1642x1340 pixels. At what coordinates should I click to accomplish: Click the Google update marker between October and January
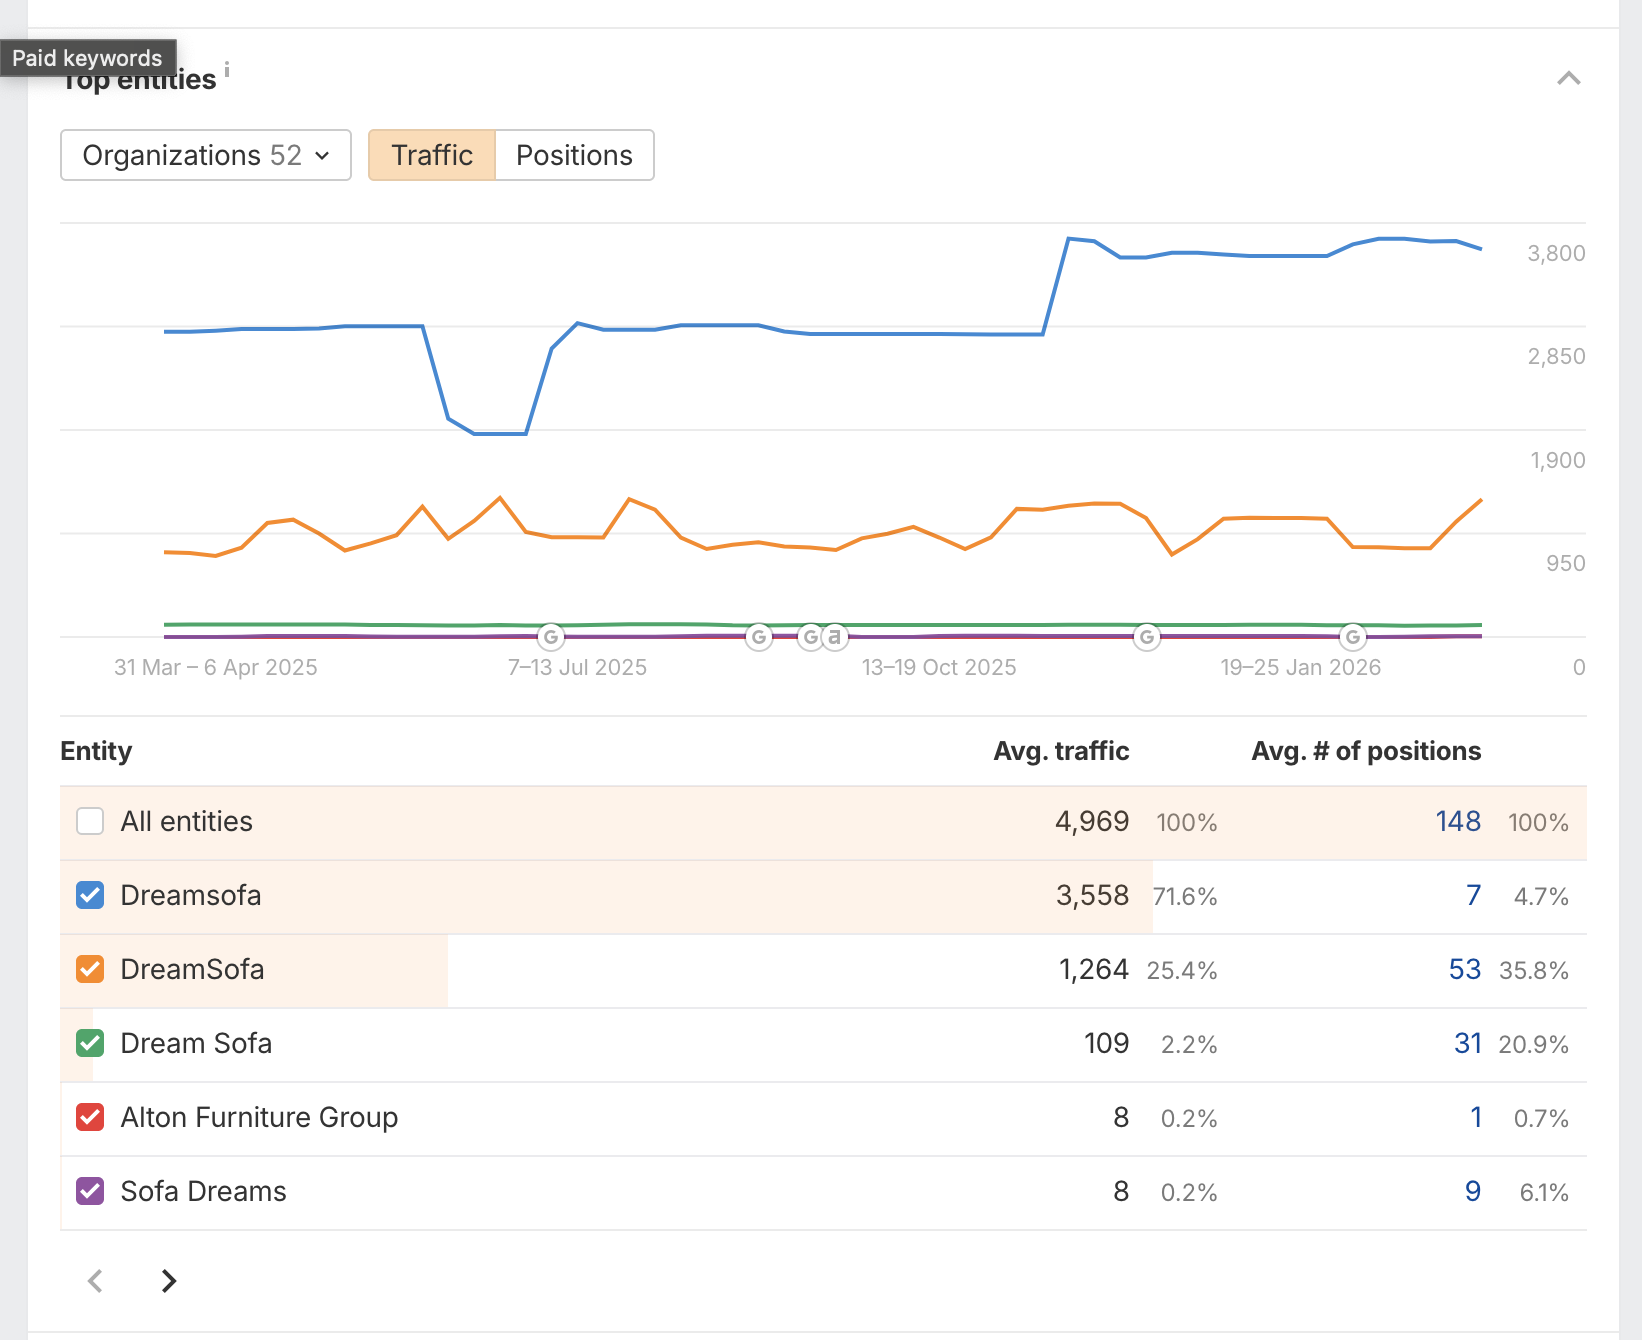click(x=1146, y=636)
